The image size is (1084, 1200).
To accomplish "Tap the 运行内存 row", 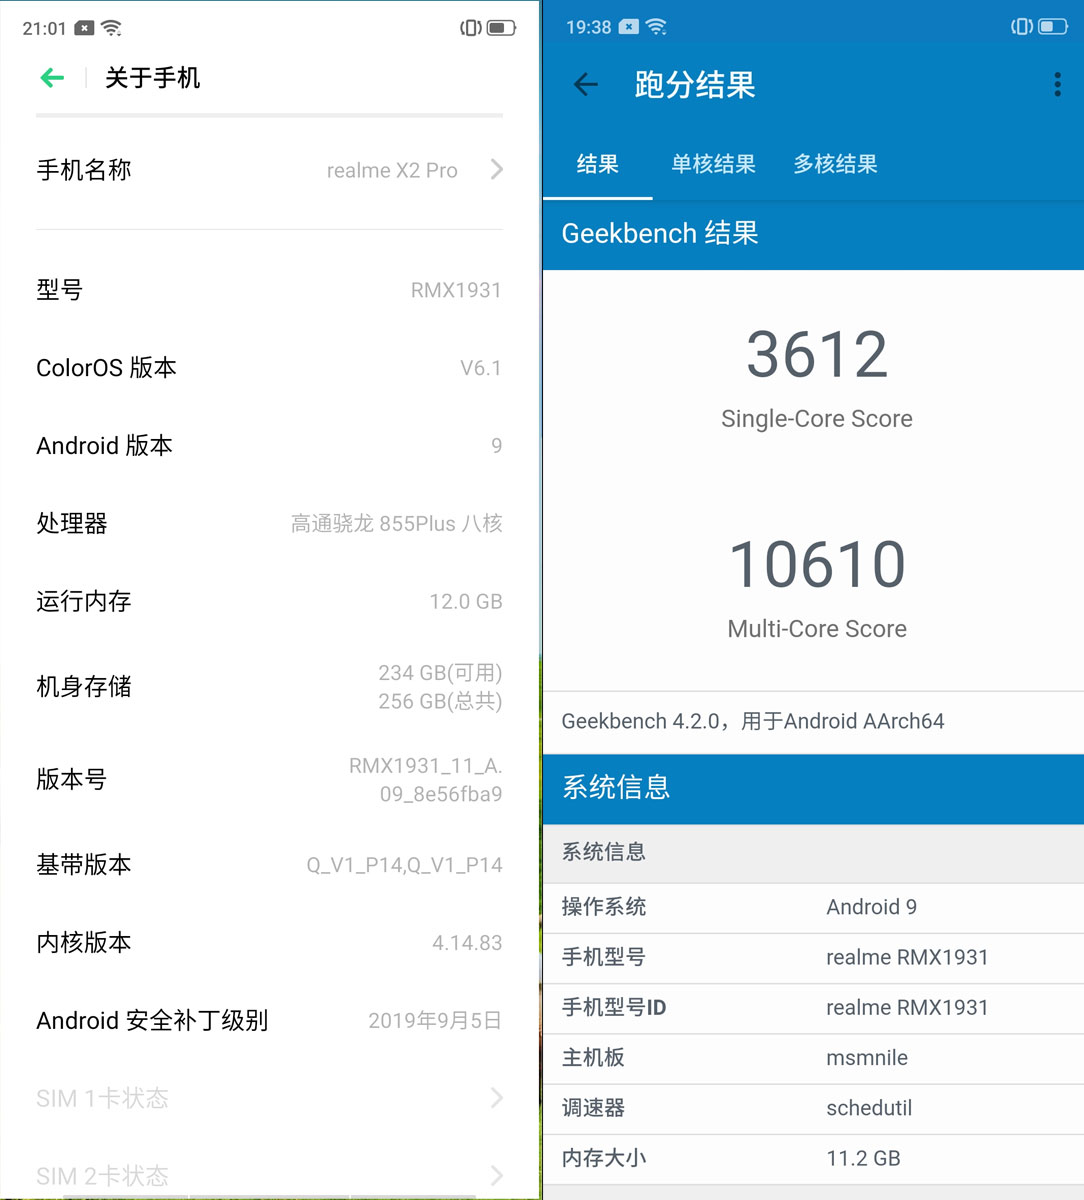I will pos(269,601).
